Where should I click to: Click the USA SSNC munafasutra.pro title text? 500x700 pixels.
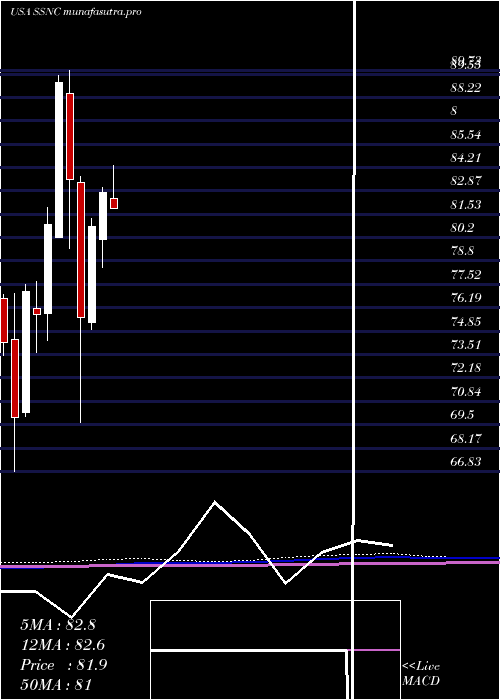click(x=75, y=12)
